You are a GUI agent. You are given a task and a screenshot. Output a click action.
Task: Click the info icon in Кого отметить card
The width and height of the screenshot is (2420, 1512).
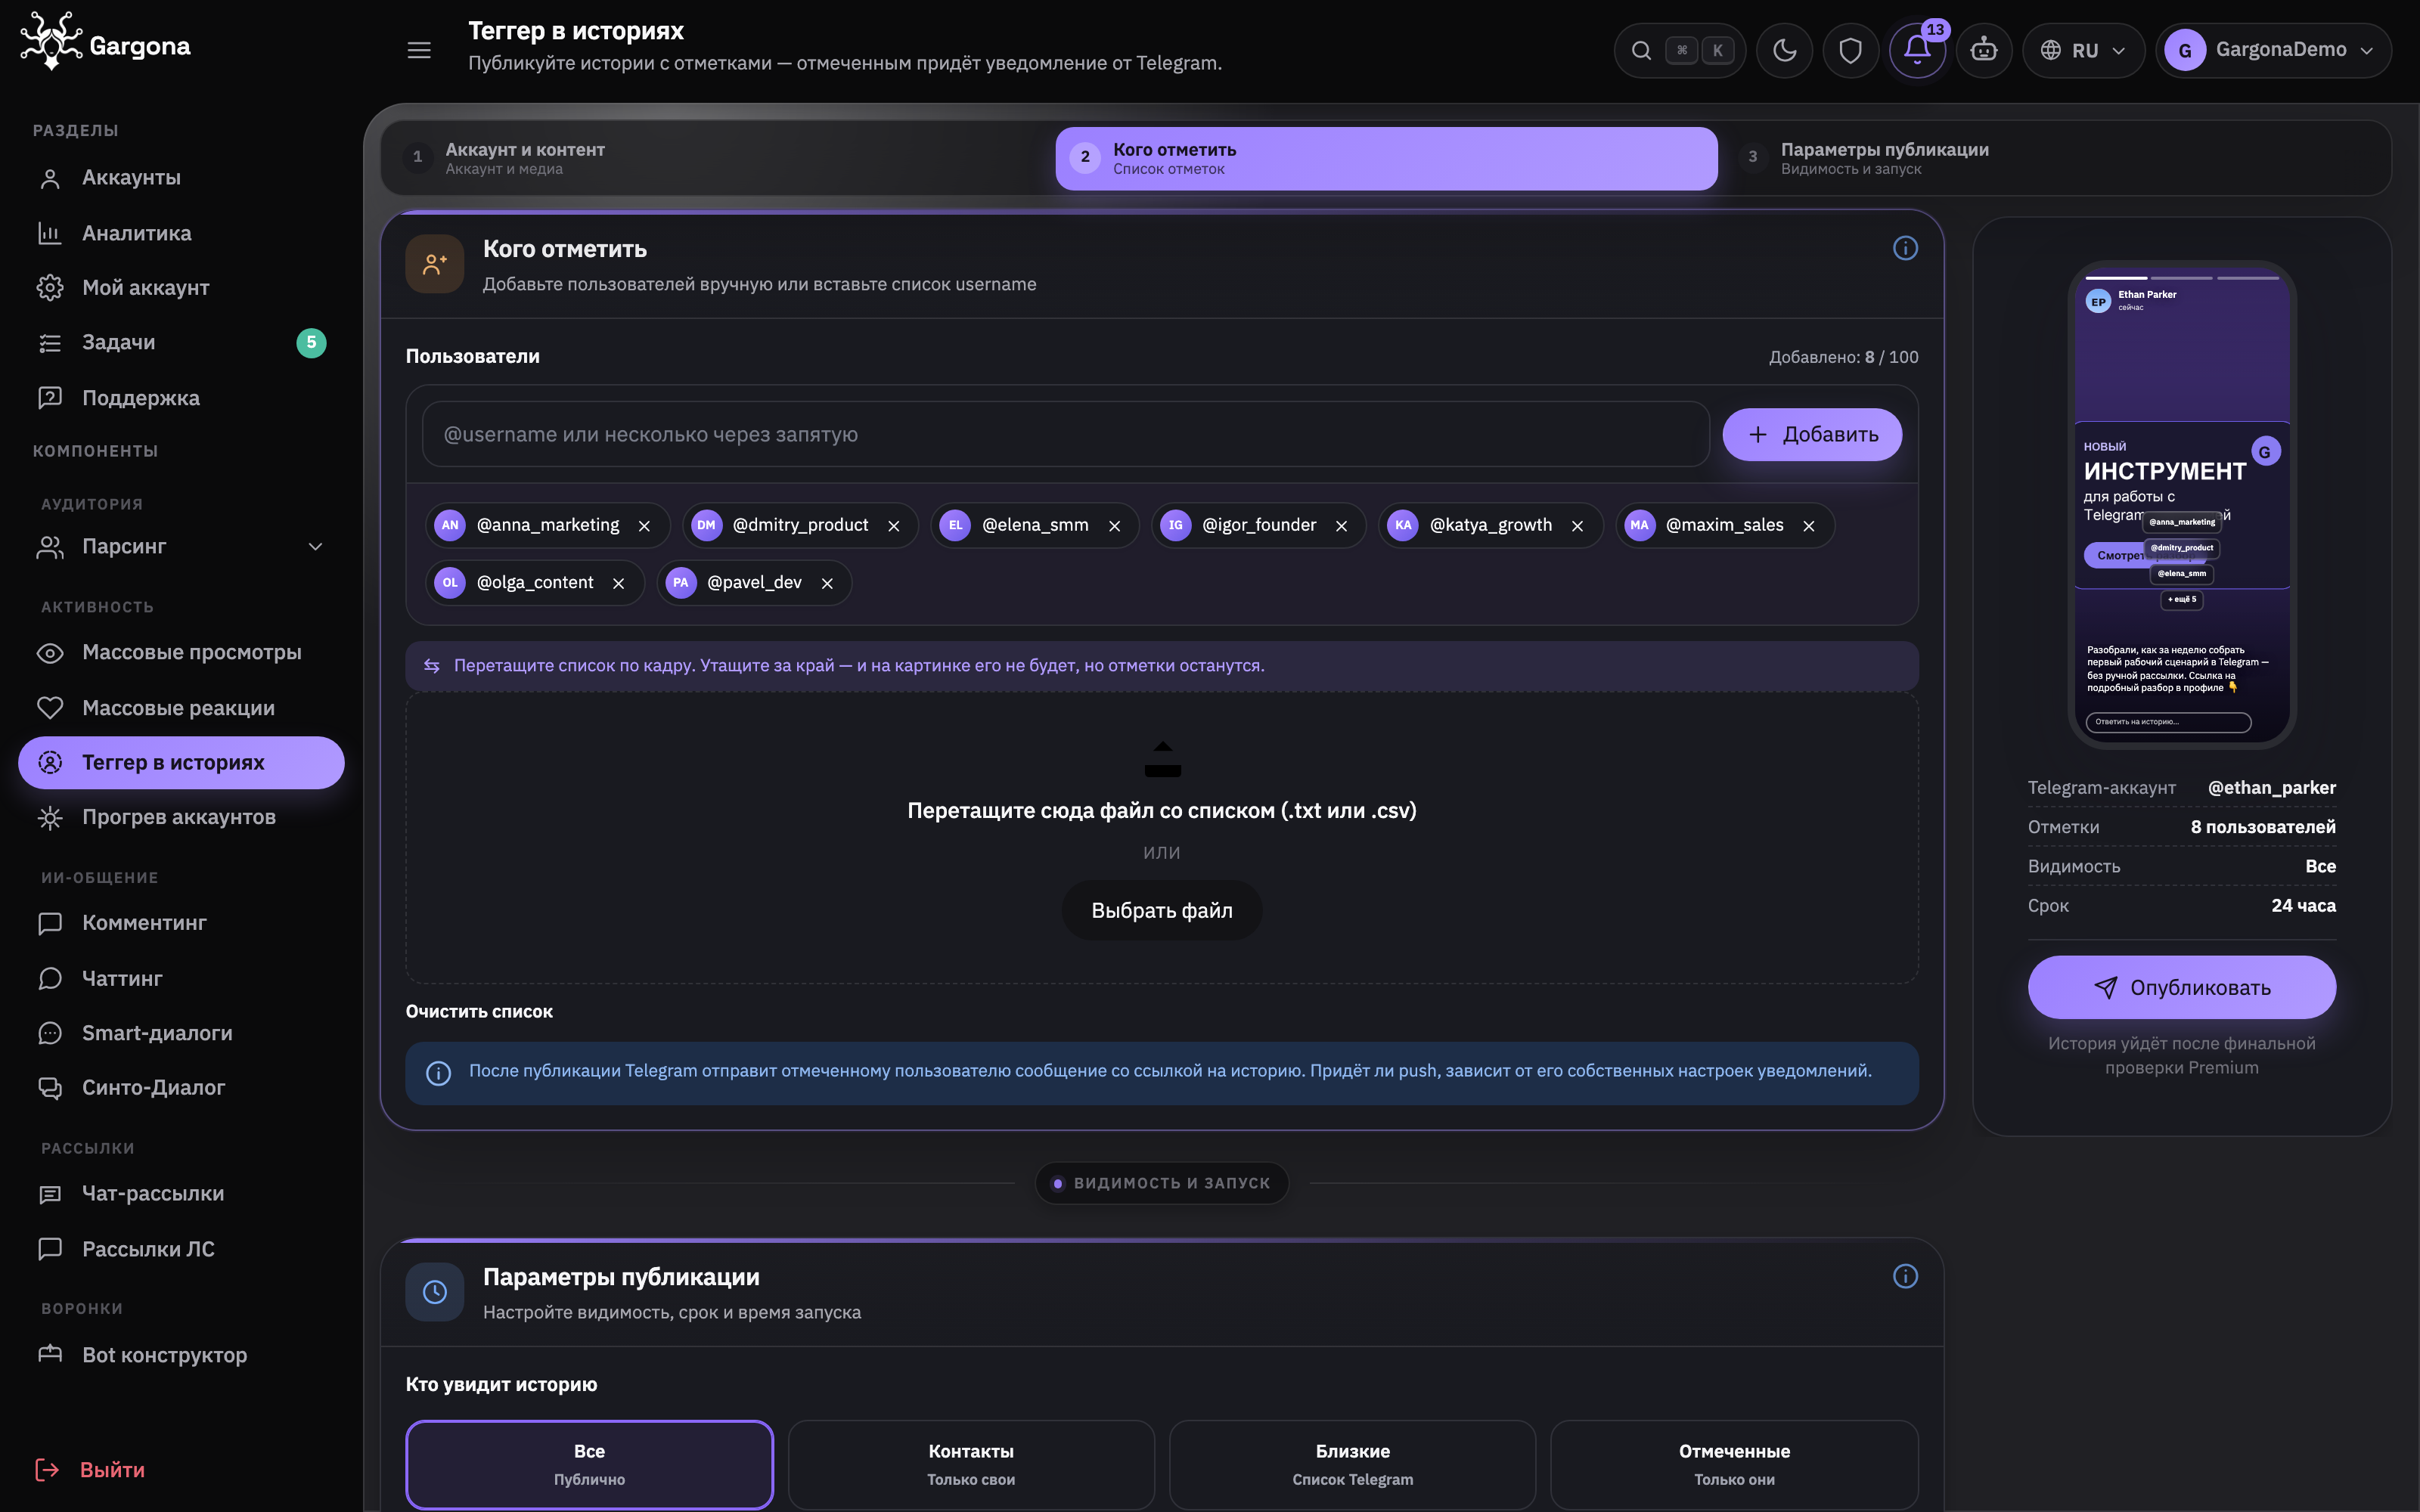(1905, 248)
